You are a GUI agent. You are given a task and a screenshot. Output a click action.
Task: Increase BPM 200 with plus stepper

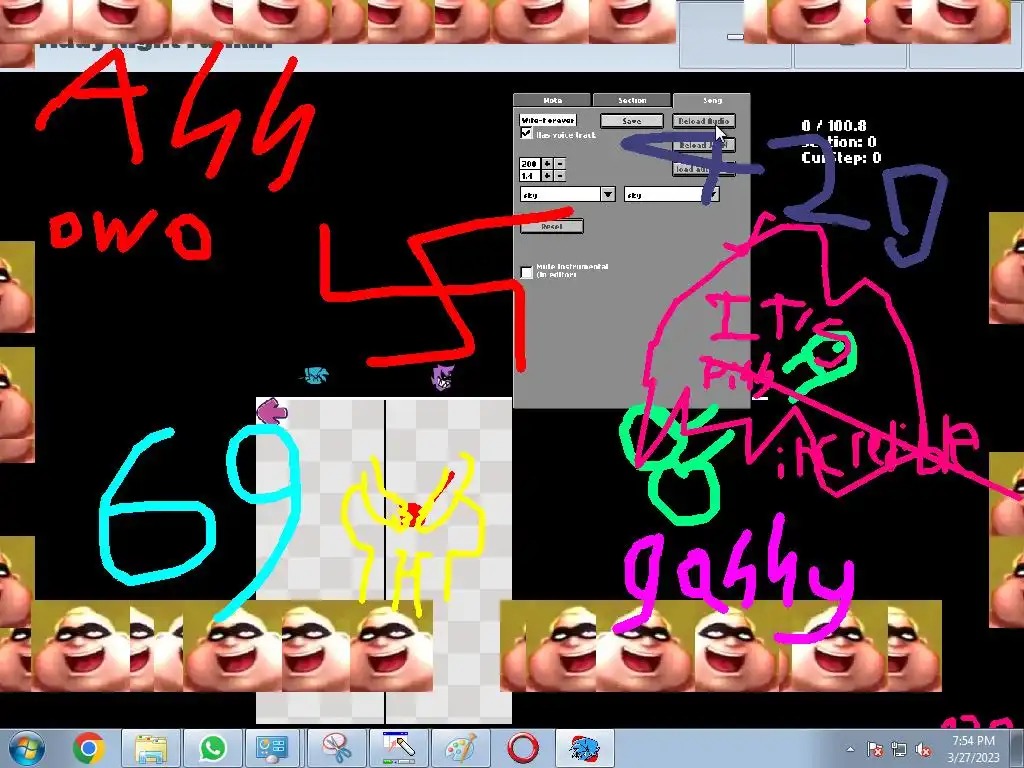[x=547, y=163]
